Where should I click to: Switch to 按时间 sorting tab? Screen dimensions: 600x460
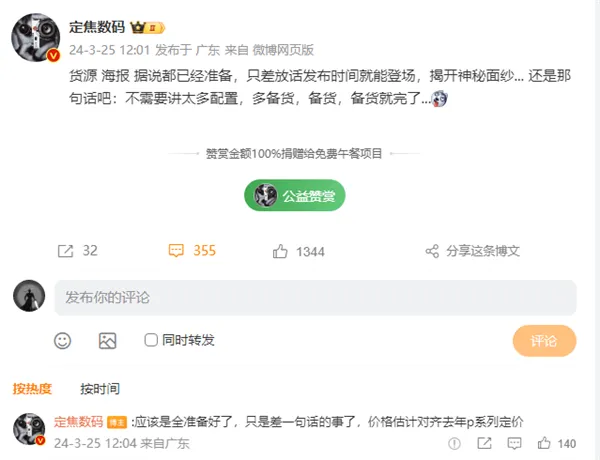click(100, 389)
